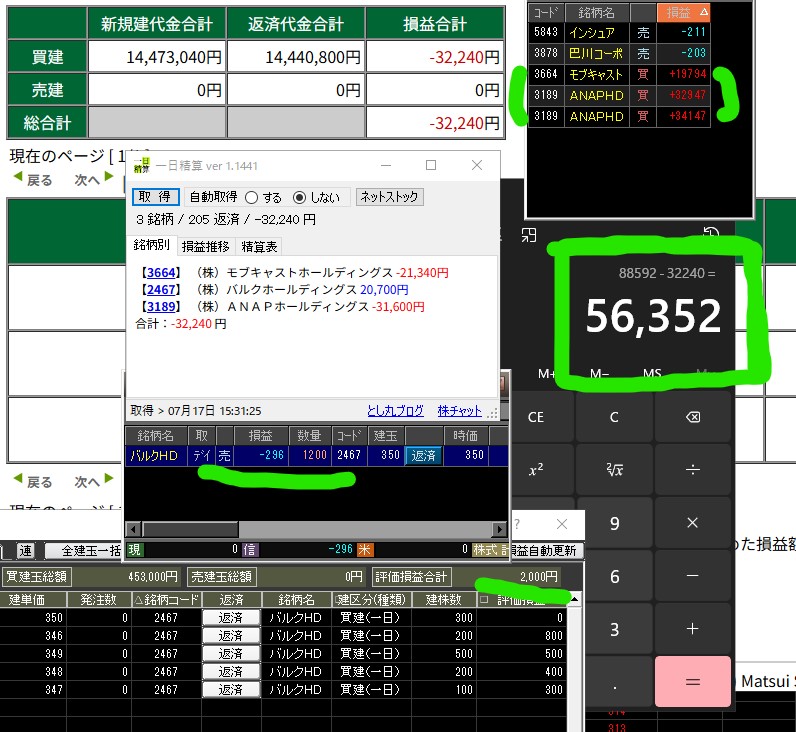Sort positions by 銘柄コード header
This screenshot has width=796, height=732.
click(167, 600)
